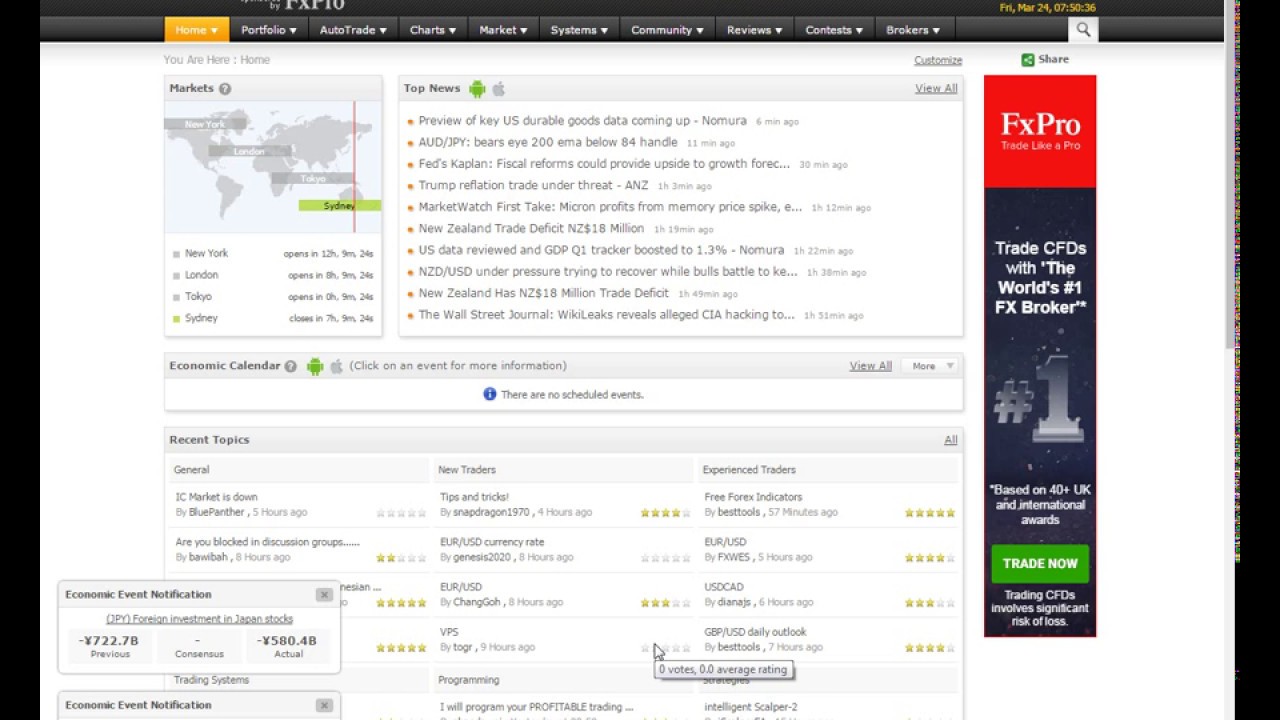Click TRADE NOW button in FxPro ad
1280x720 pixels.
[x=1040, y=563]
